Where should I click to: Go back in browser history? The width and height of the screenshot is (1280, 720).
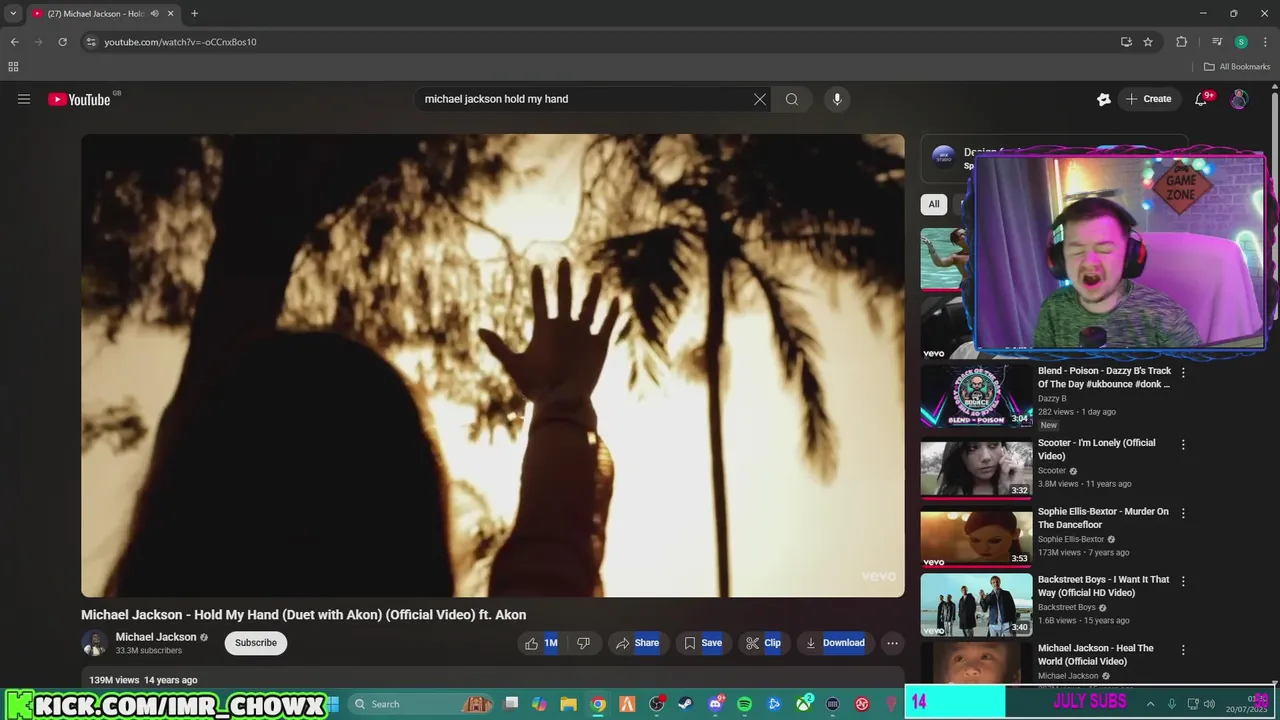[x=14, y=42]
